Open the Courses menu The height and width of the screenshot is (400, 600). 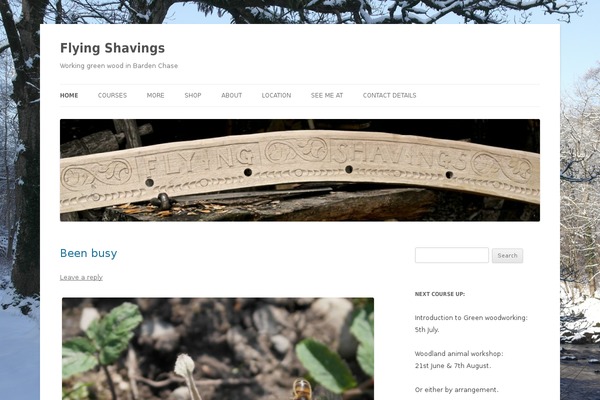[112, 95]
